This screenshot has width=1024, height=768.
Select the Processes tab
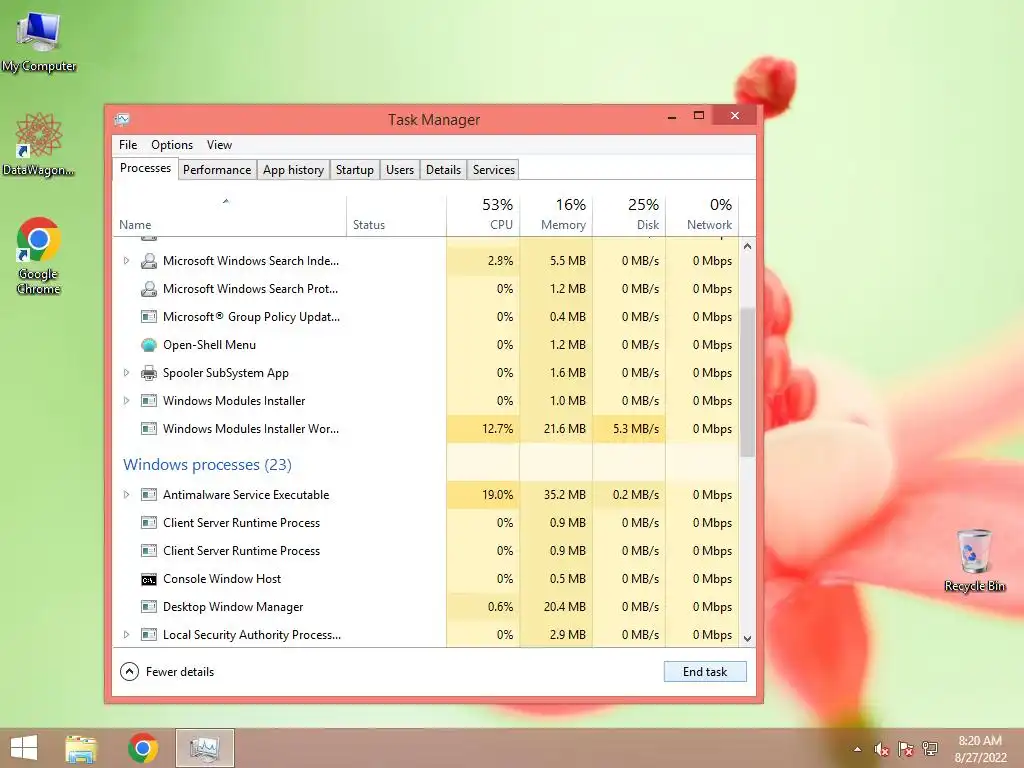point(145,168)
